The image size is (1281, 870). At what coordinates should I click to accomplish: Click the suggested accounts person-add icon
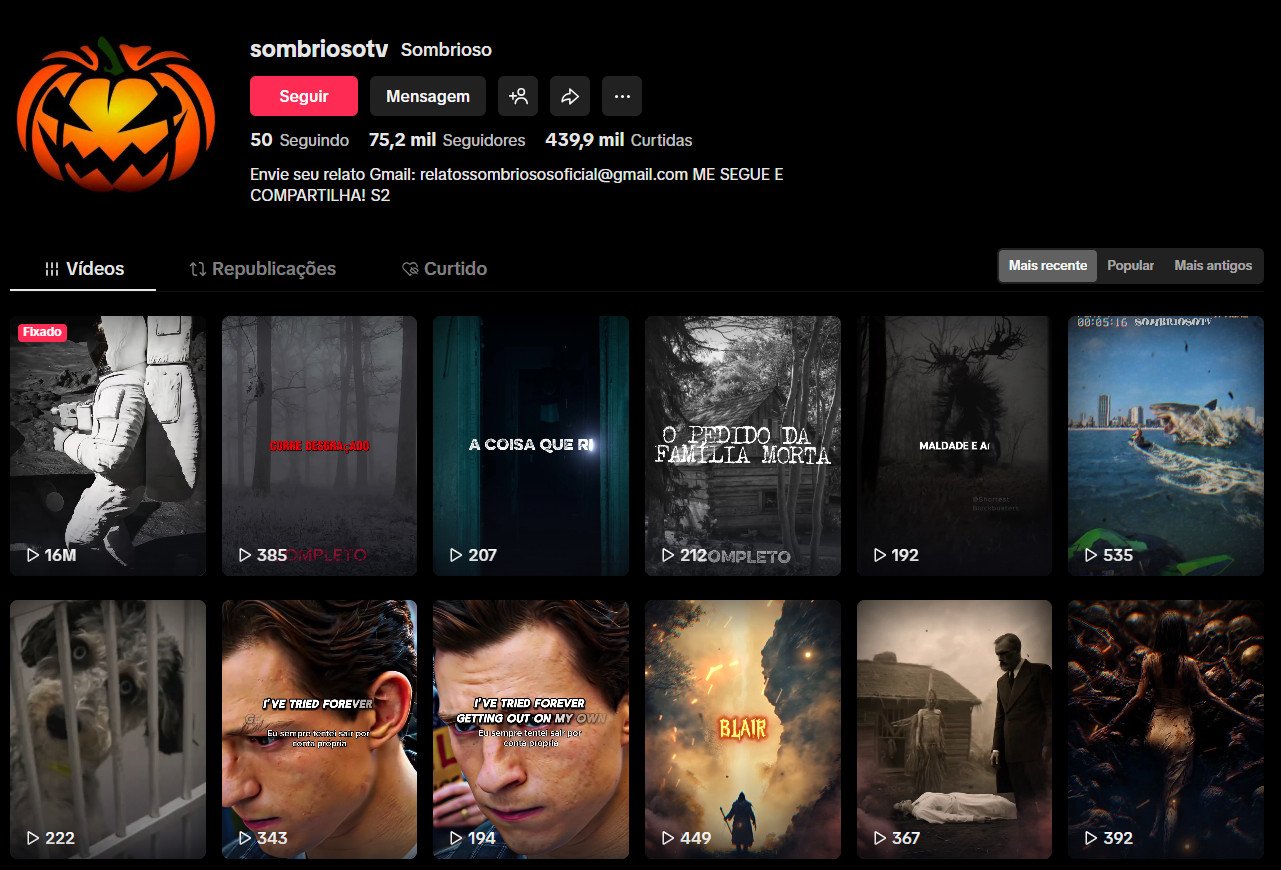[518, 96]
